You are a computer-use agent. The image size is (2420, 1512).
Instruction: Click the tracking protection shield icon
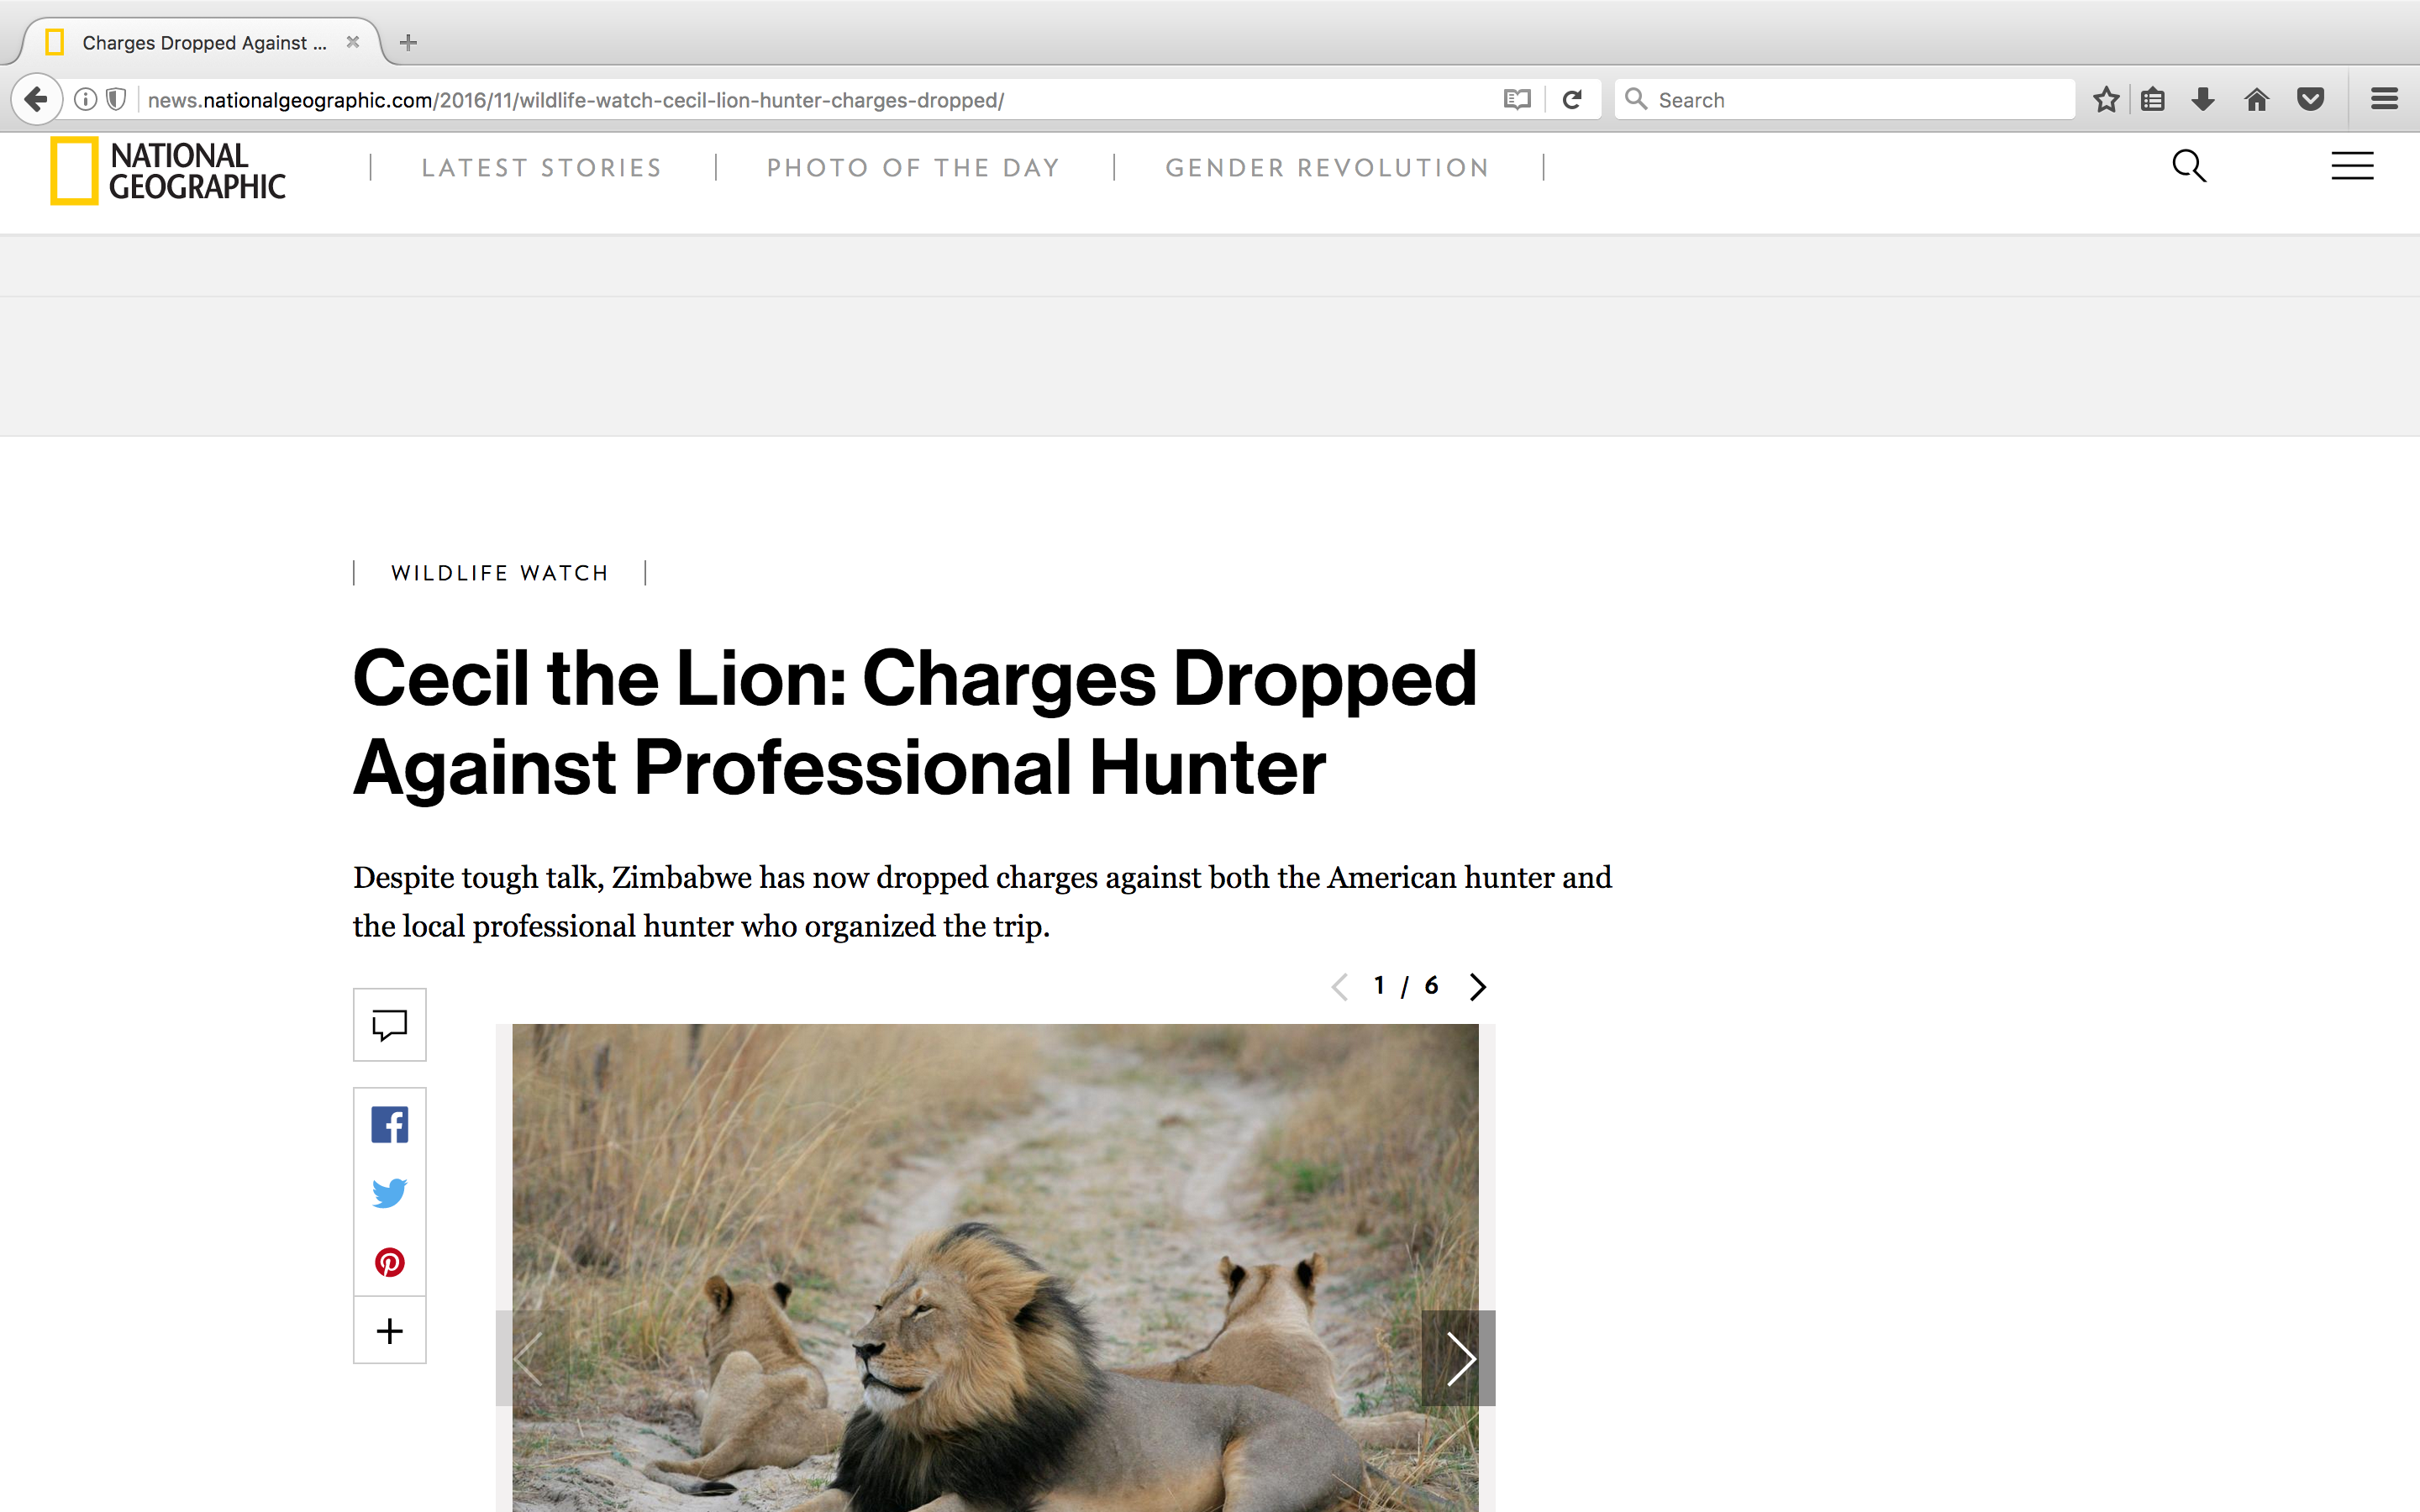click(116, 100)
